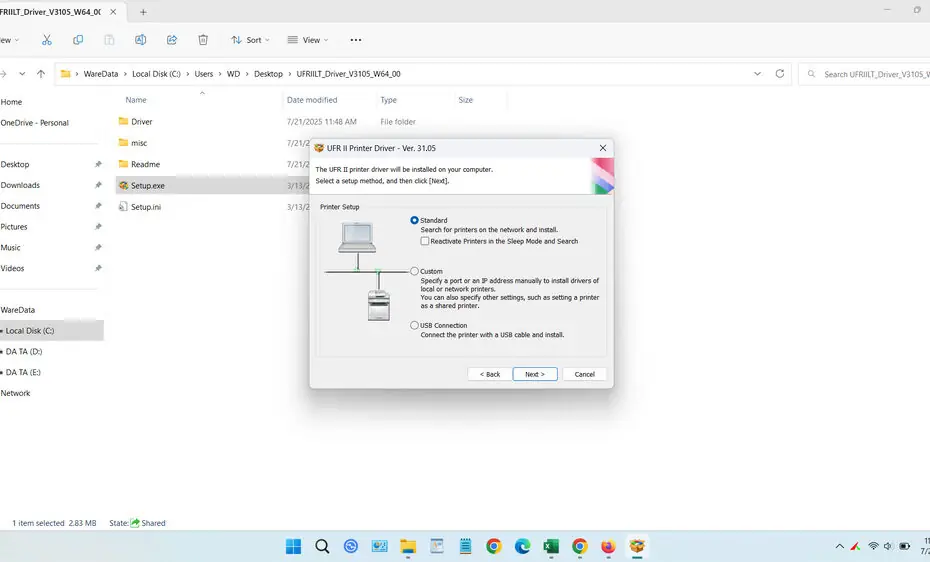Close the UFR II Printer Driver dialog
930x562 pixels.
coord(603,148)
